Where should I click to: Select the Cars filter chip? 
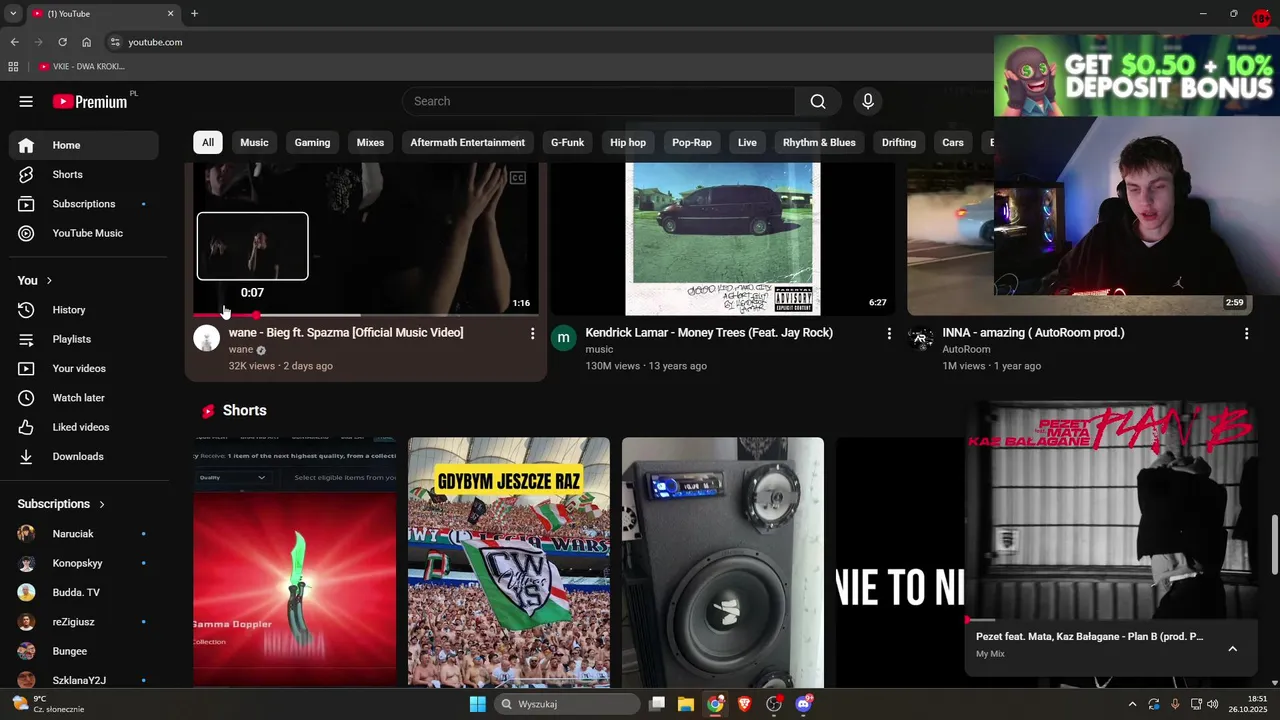point(953,143)
